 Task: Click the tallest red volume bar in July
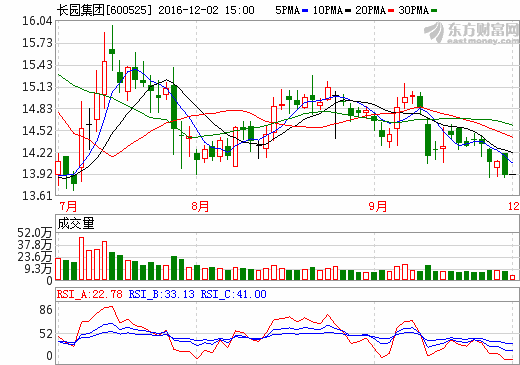81,258
